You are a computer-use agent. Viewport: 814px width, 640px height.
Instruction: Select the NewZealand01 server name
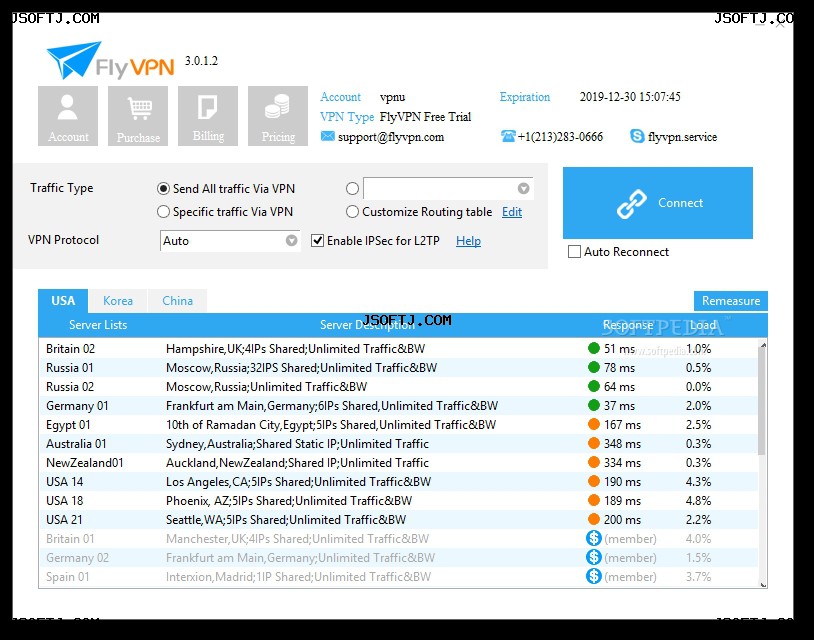click(x=85, y=463)
